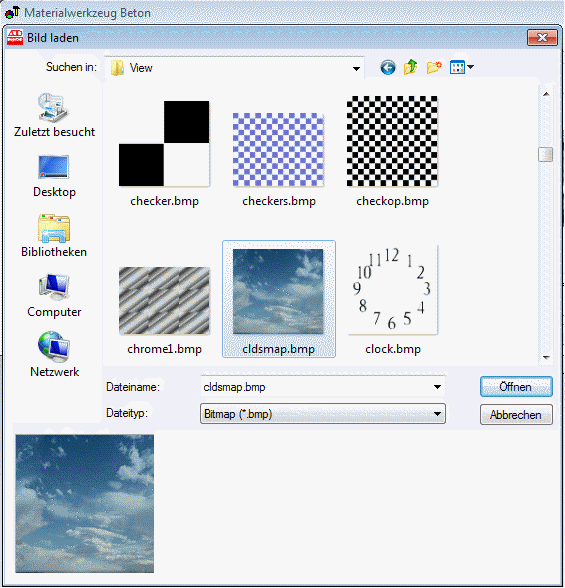565x588 pixels.
Task: Click the checkop.bmp file name label
Action: [392, 201]
